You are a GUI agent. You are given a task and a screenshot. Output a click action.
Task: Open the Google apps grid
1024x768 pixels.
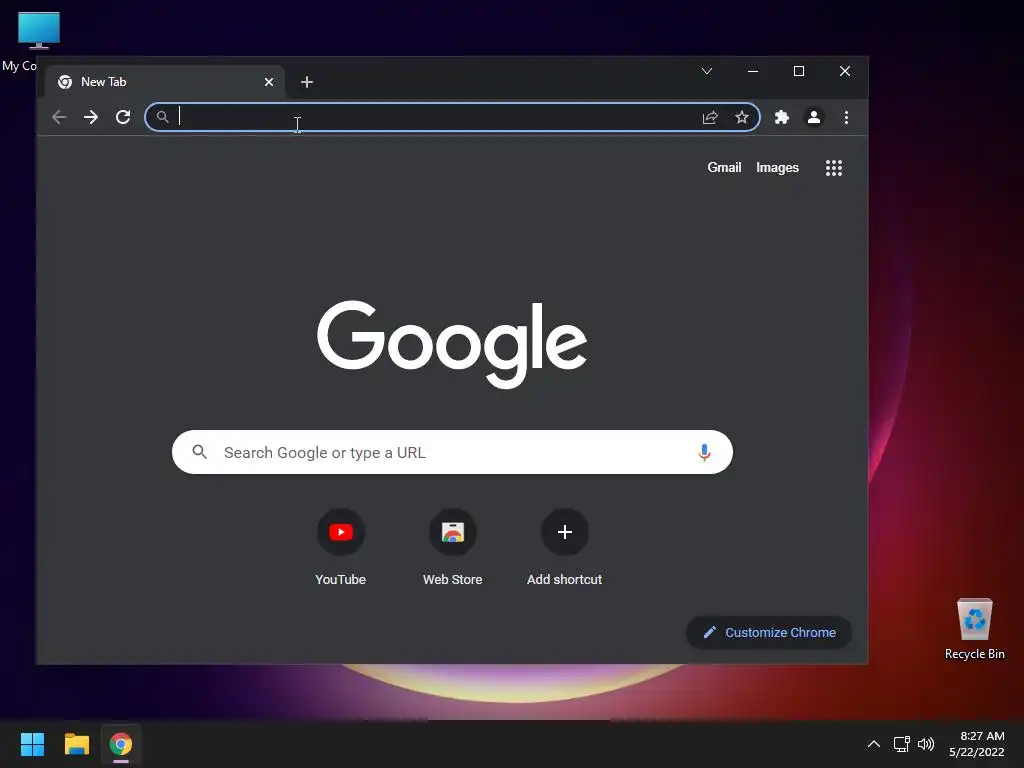(834, 168)
